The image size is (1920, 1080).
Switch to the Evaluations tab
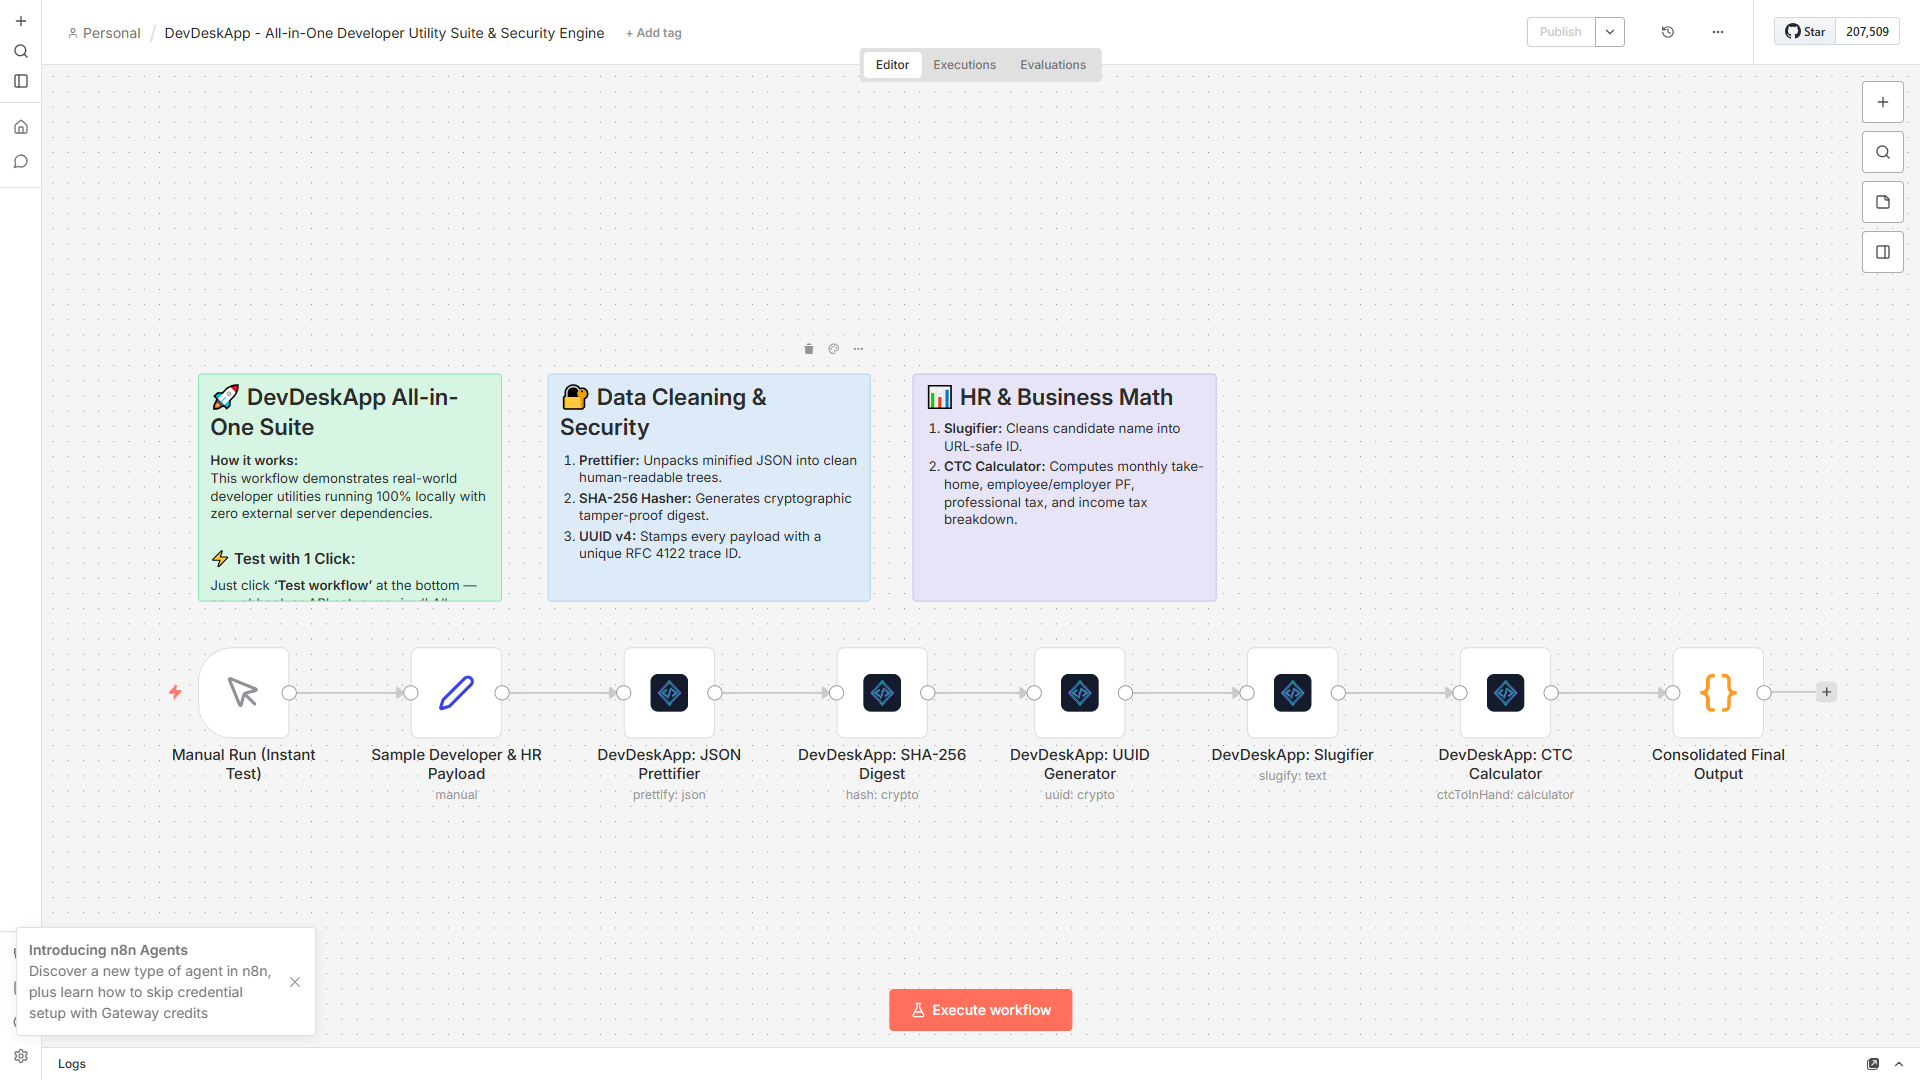1053,65
